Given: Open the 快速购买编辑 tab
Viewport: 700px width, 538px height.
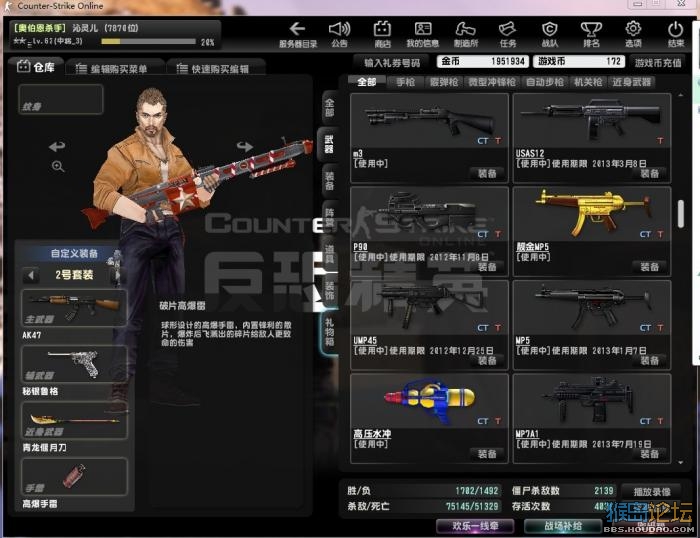Looking at the screenshot, I should 216,68.
